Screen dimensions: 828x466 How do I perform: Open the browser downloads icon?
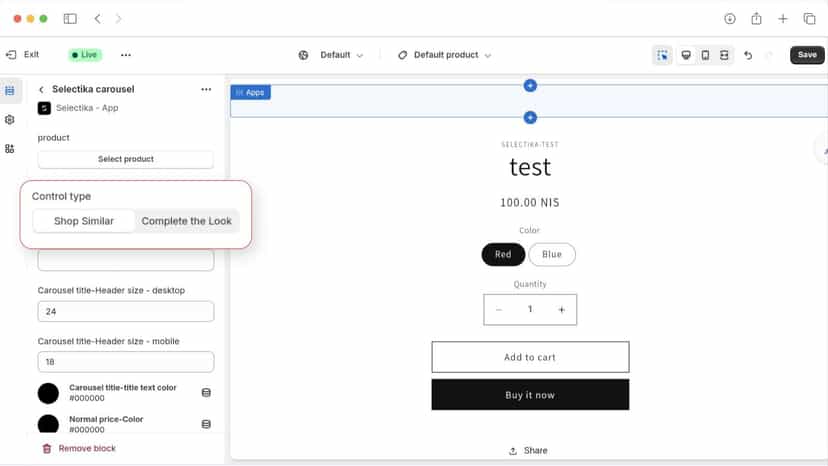pyautogui.click(x=730, y=18)
